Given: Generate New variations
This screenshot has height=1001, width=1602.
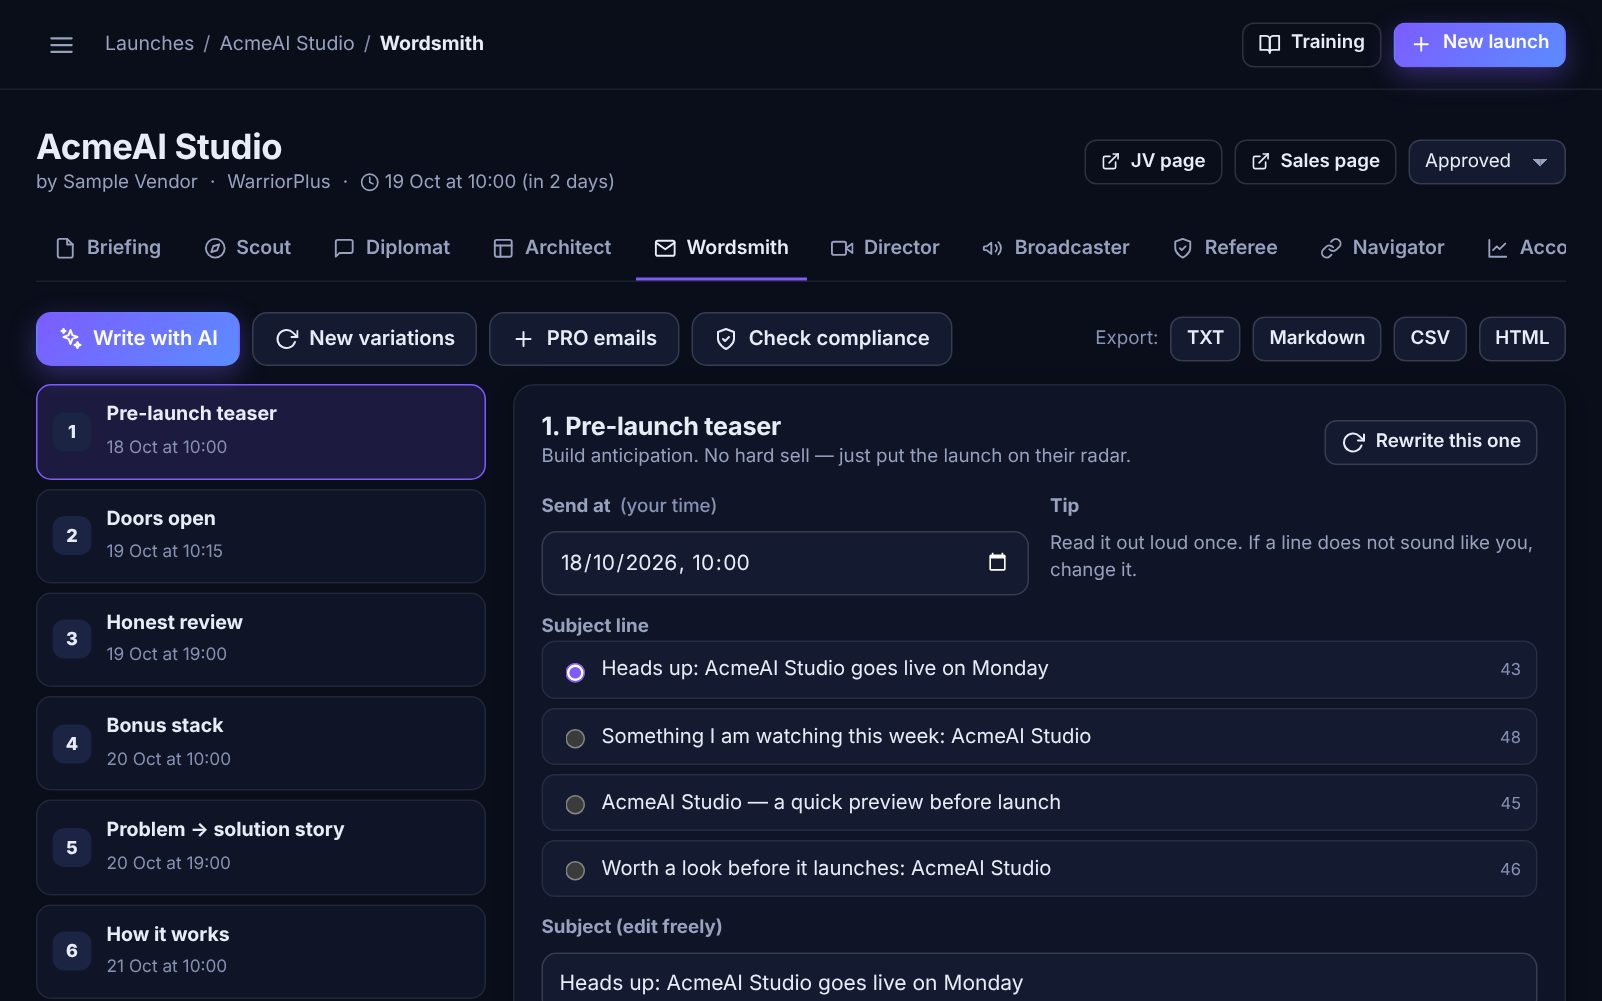Looking at the screenshot, I should tap(364, 339).
